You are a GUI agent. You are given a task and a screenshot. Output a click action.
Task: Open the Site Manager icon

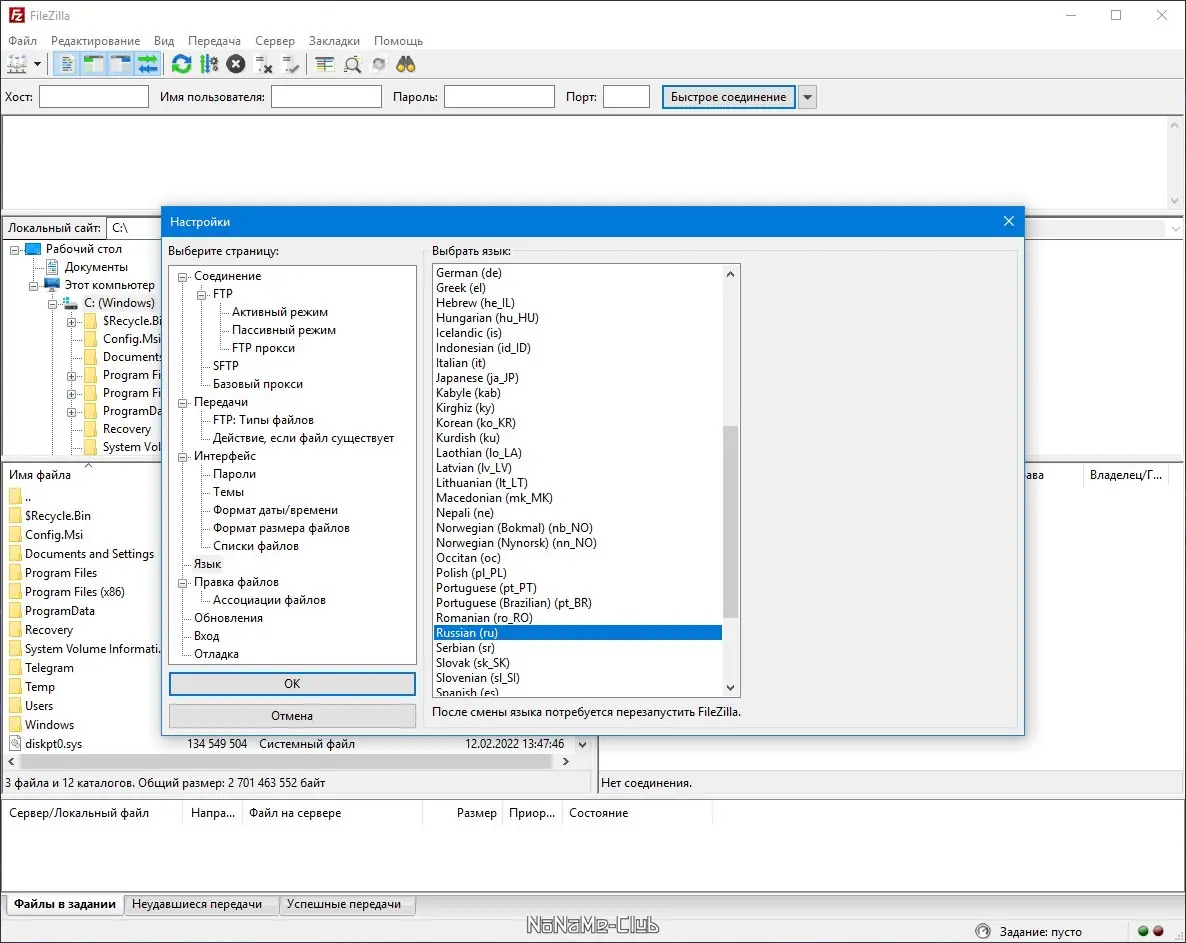tap(17, 65)
